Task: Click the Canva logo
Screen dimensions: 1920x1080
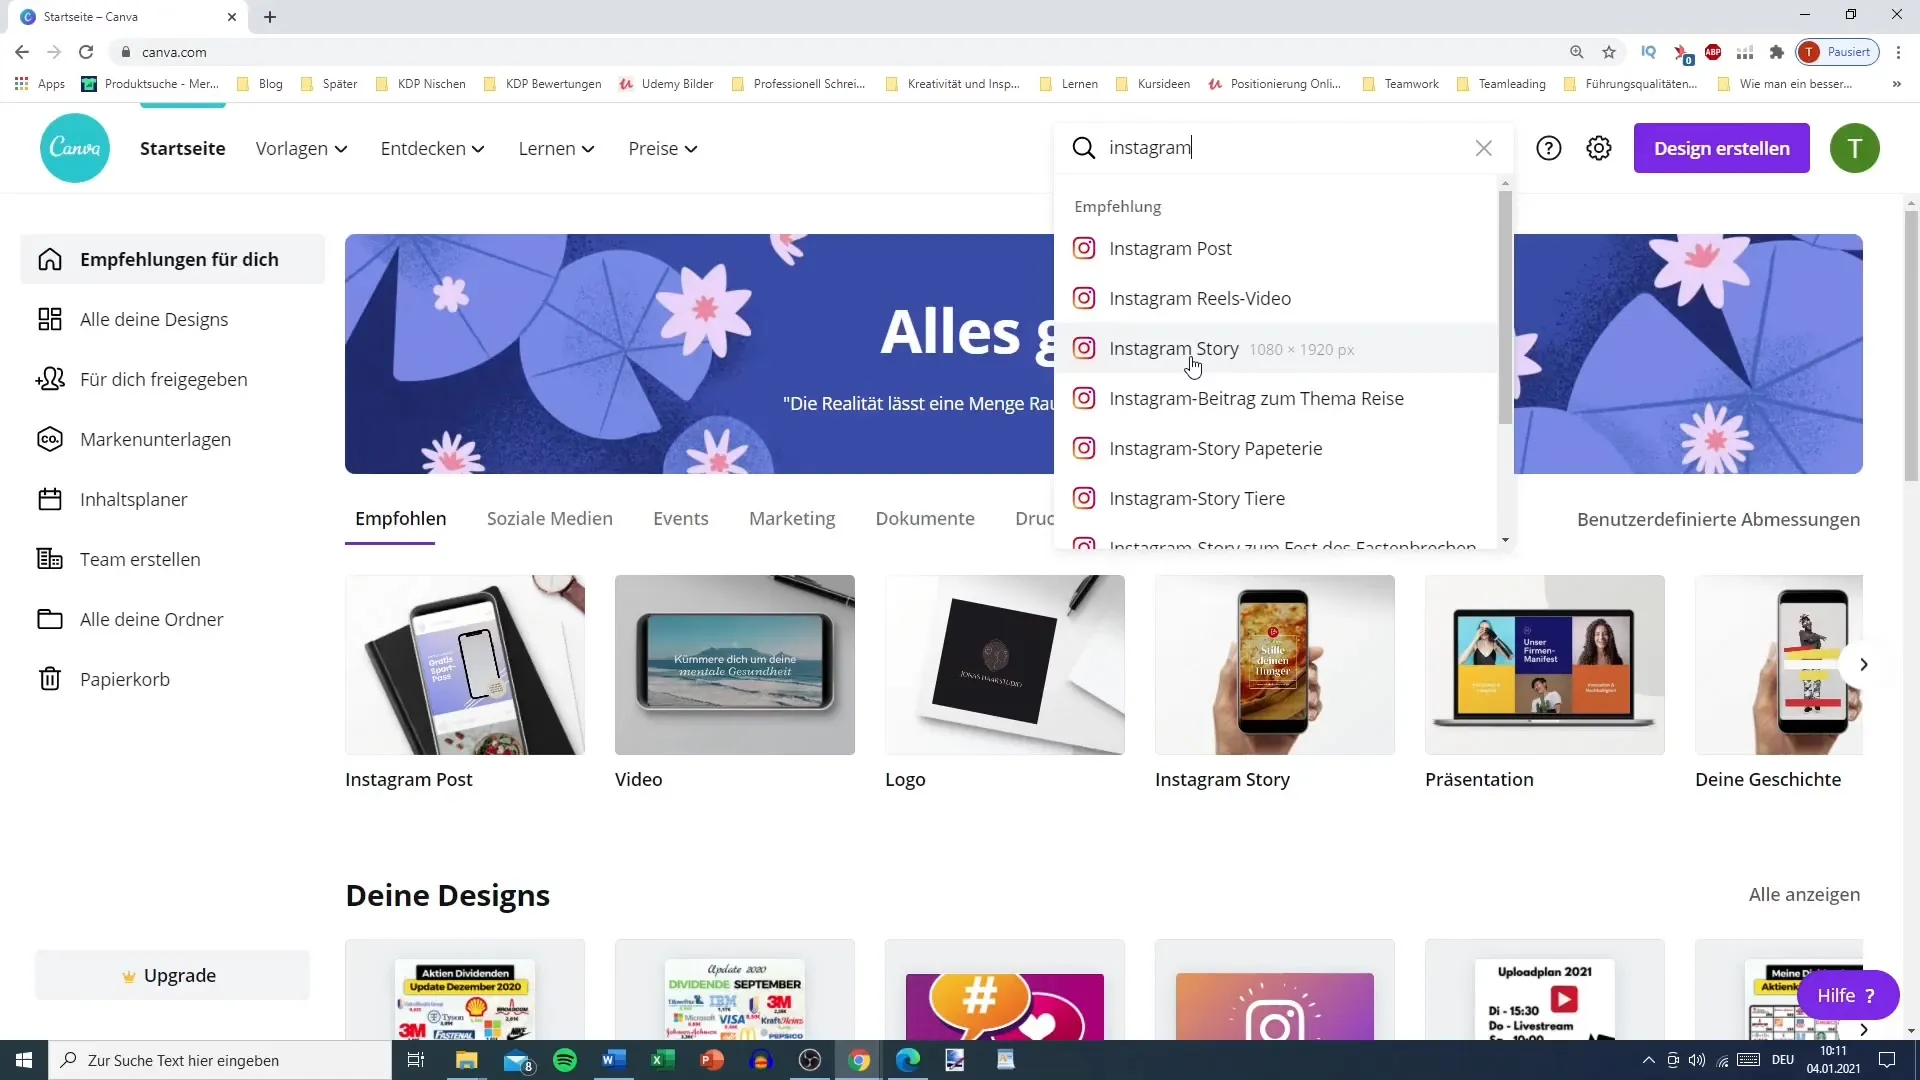Action: click(x=75, y=148)
